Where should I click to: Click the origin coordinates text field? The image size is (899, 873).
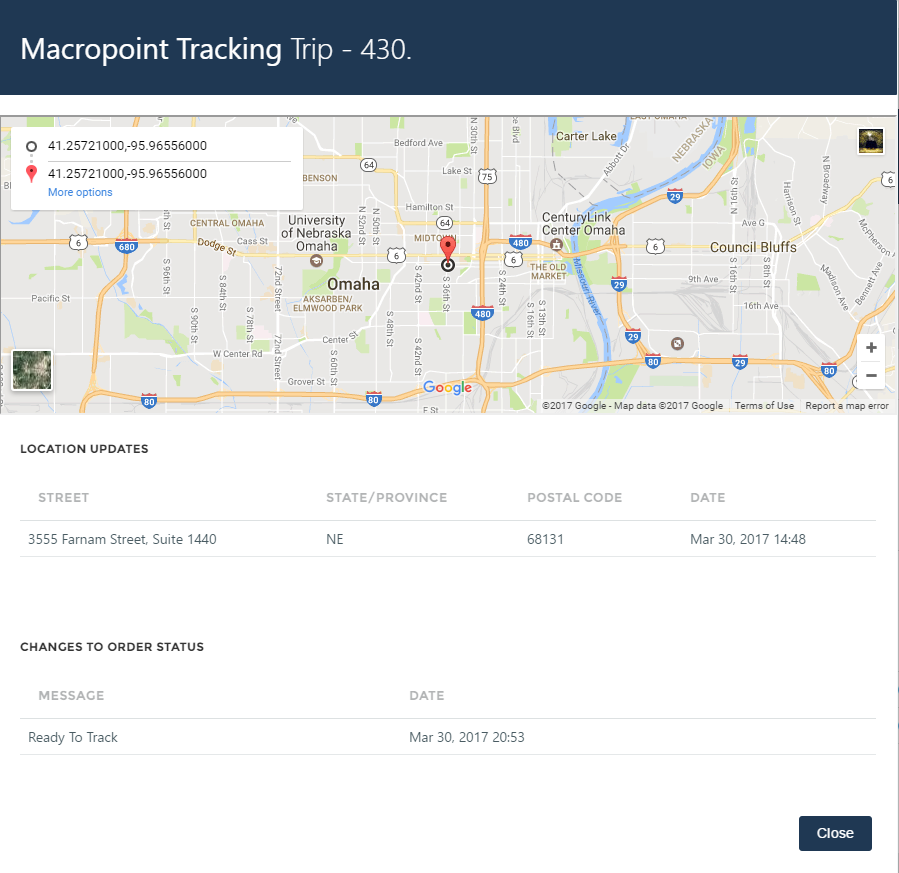click(x=127, y=146)
